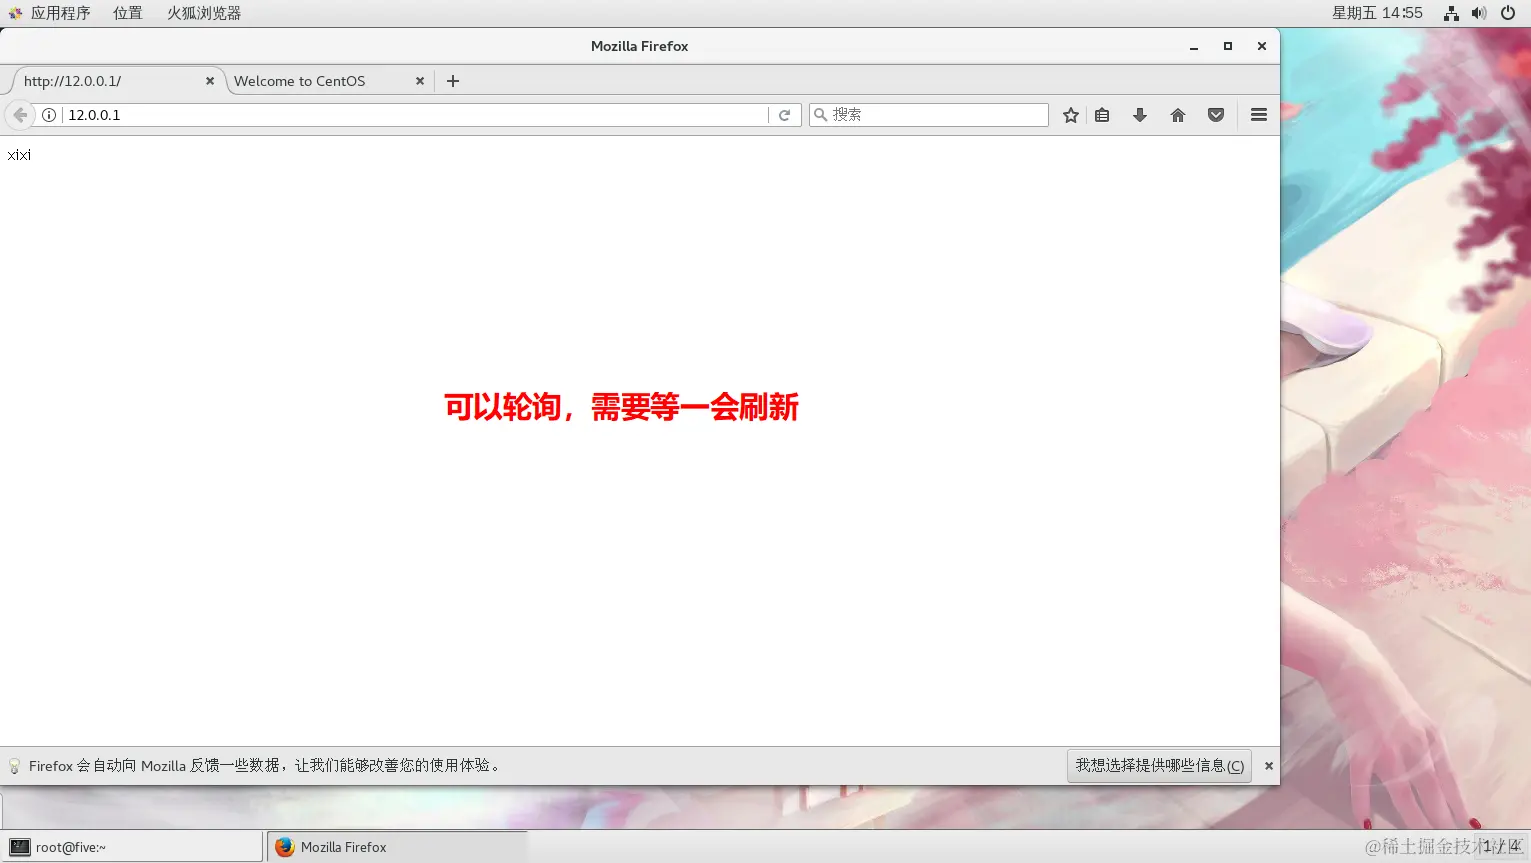Close the http://12.0.0.1/ tab
Viewport: 1531px width, 863px height.
tap(210, 81)
